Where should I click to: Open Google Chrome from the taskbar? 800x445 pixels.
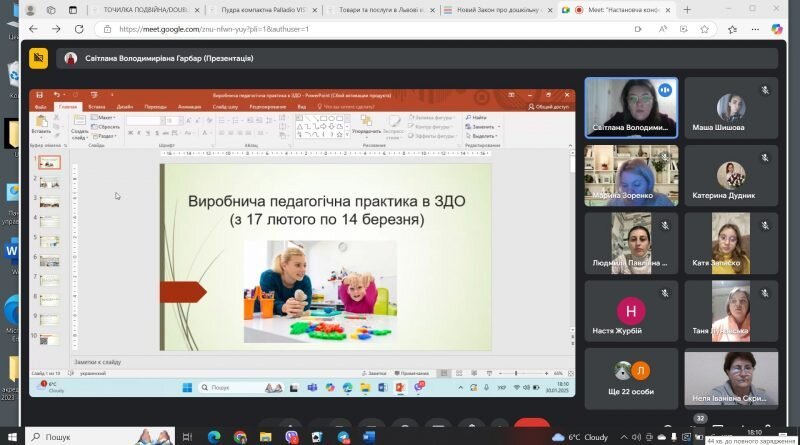pos(240,437)
